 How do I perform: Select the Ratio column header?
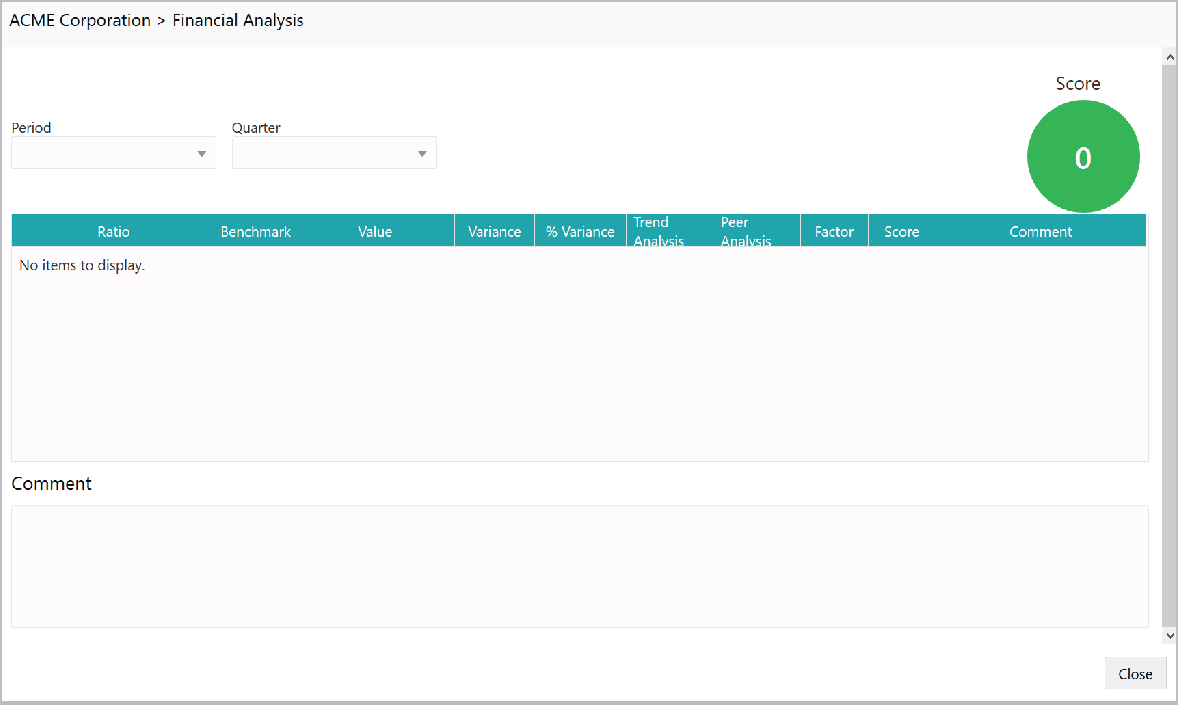[113, 231]
